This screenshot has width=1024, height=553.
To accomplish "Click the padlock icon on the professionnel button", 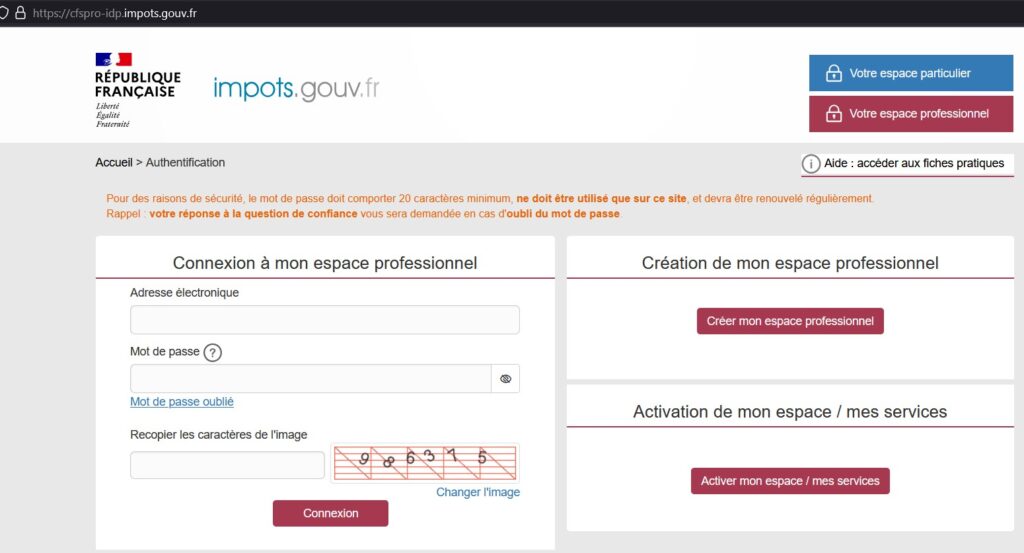I will point(833,113).
